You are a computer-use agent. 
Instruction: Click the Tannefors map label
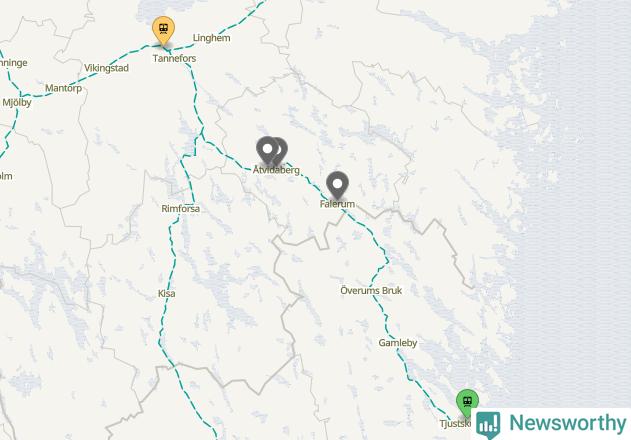coord(174,58)
